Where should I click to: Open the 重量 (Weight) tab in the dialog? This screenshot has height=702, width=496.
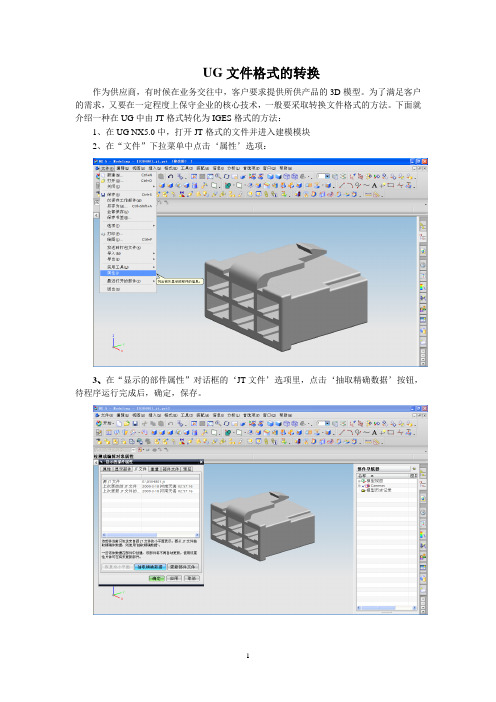[154, 469]
